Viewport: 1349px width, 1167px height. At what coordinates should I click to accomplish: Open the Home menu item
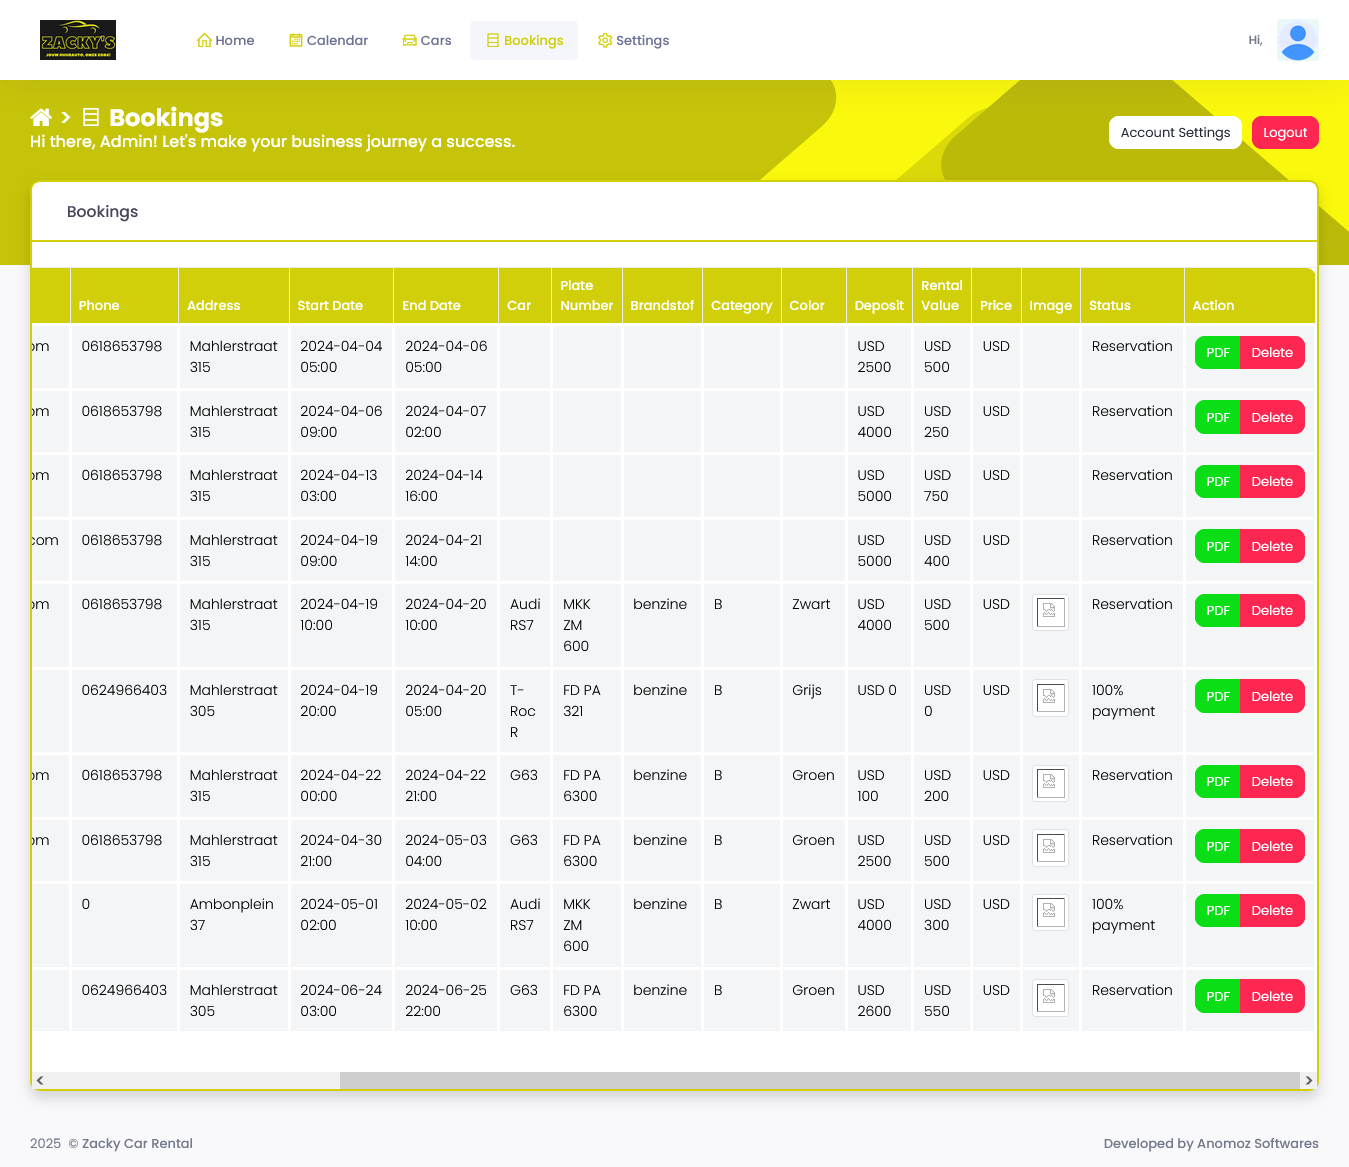pos(225,41)
